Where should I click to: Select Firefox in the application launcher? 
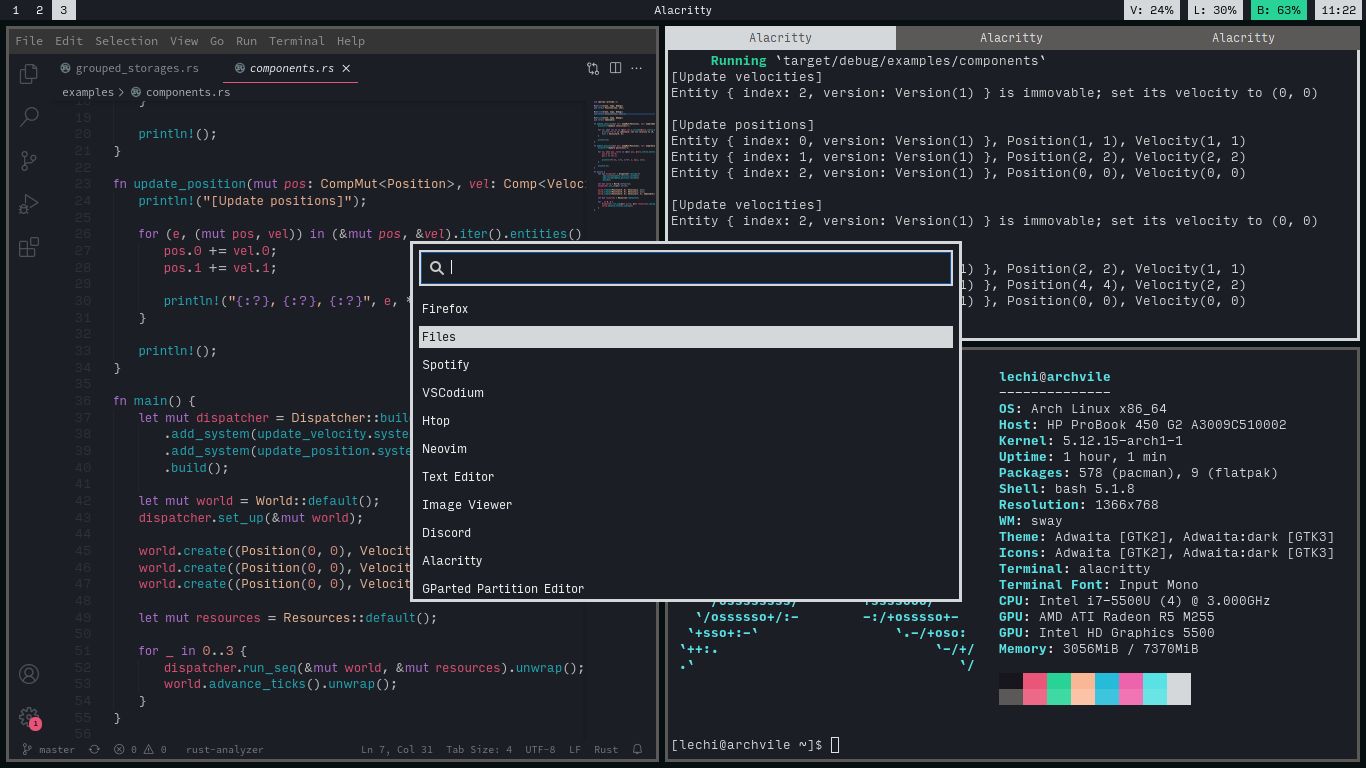tap(445, 309)
